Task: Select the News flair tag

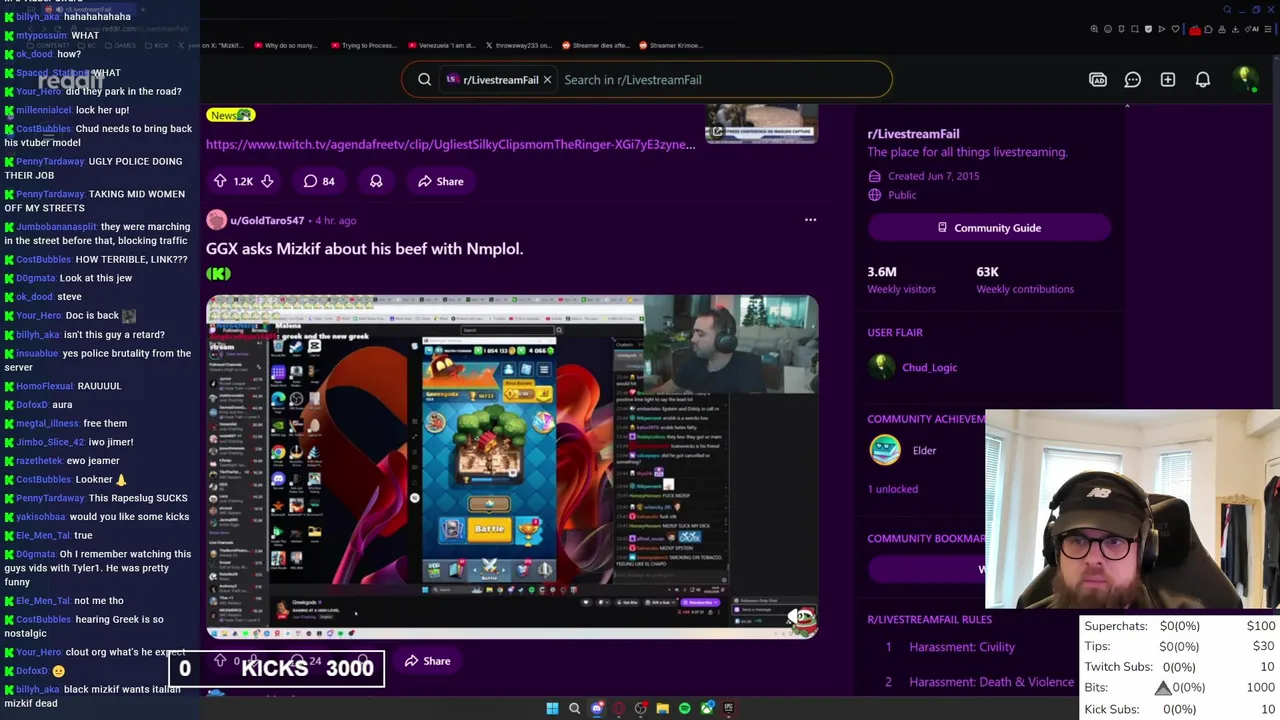Action: 230,115
